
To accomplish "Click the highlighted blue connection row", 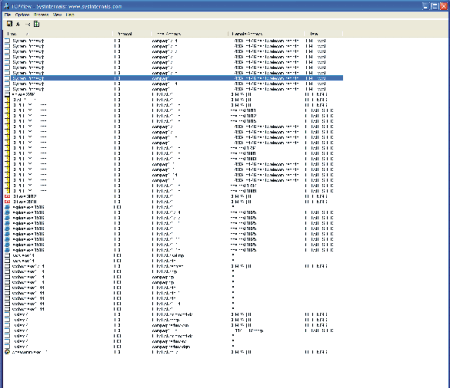I will pos(173,78).
